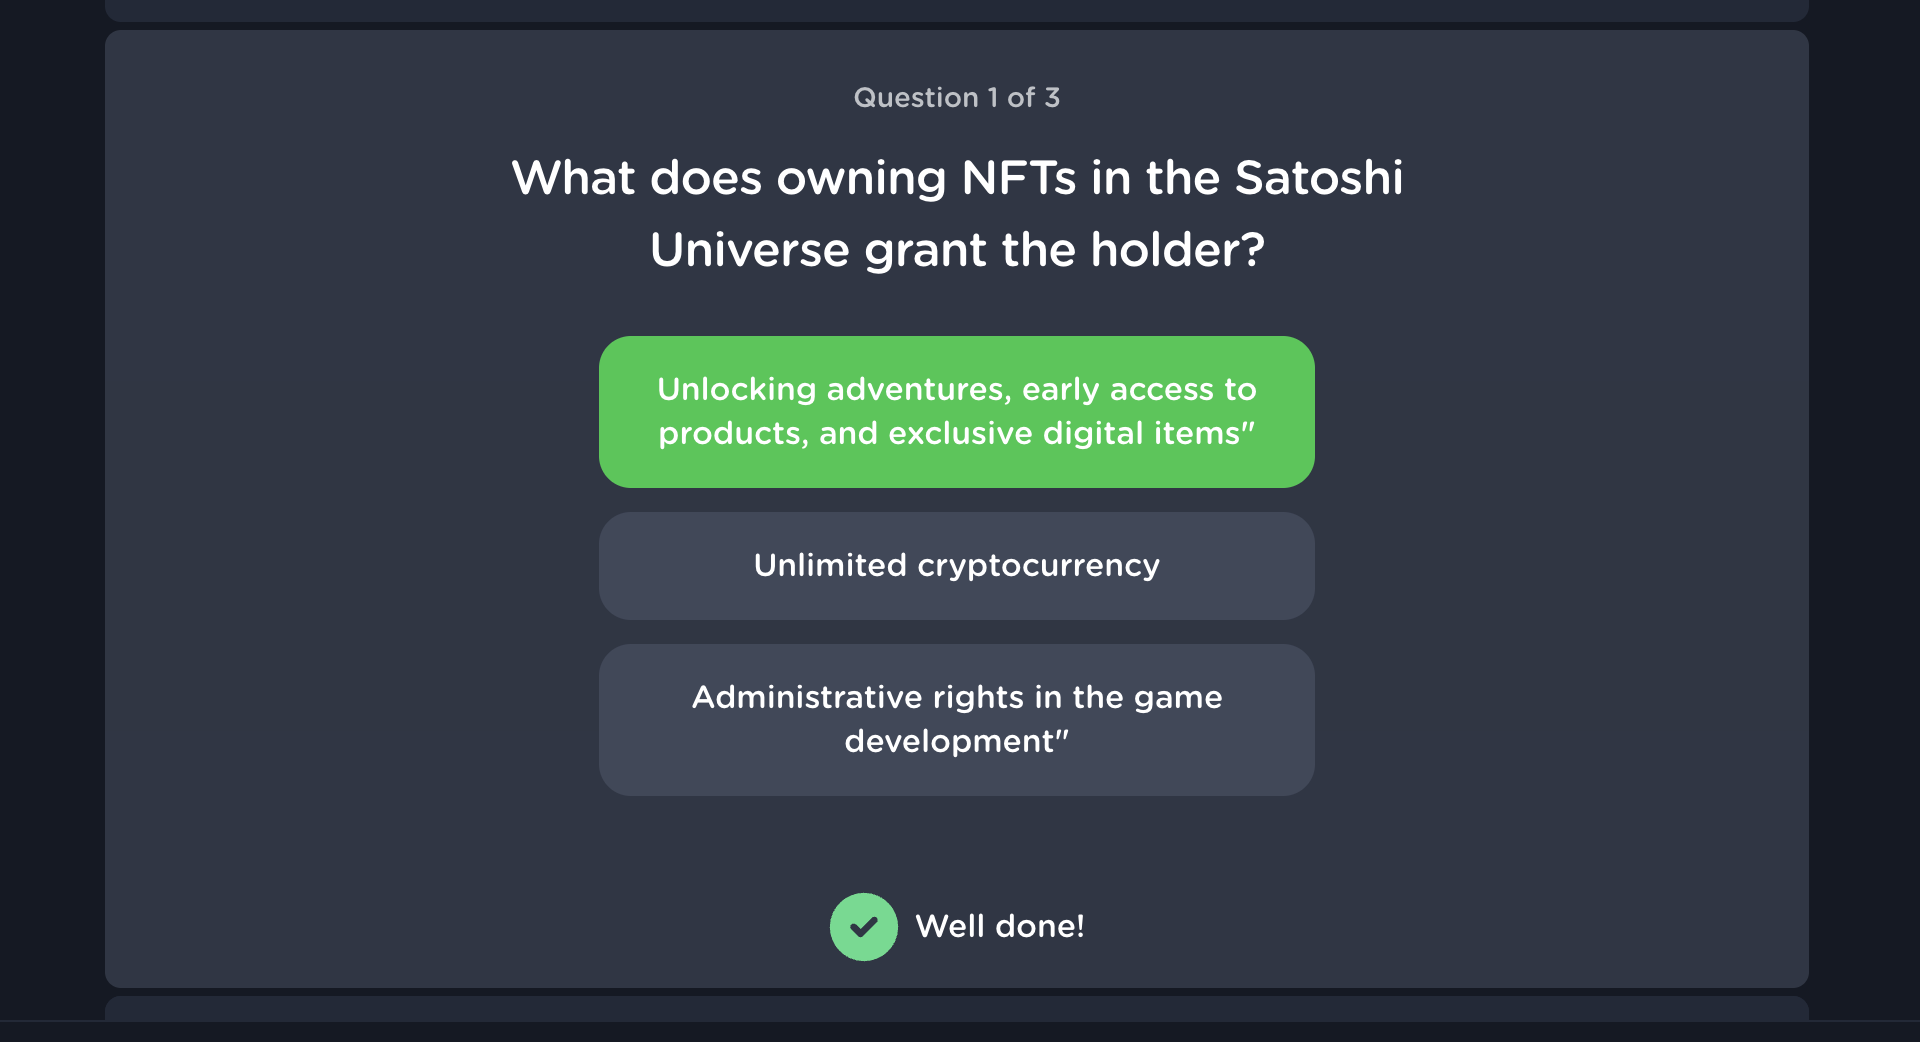Click the word "development" in third answer

[950, 742]
